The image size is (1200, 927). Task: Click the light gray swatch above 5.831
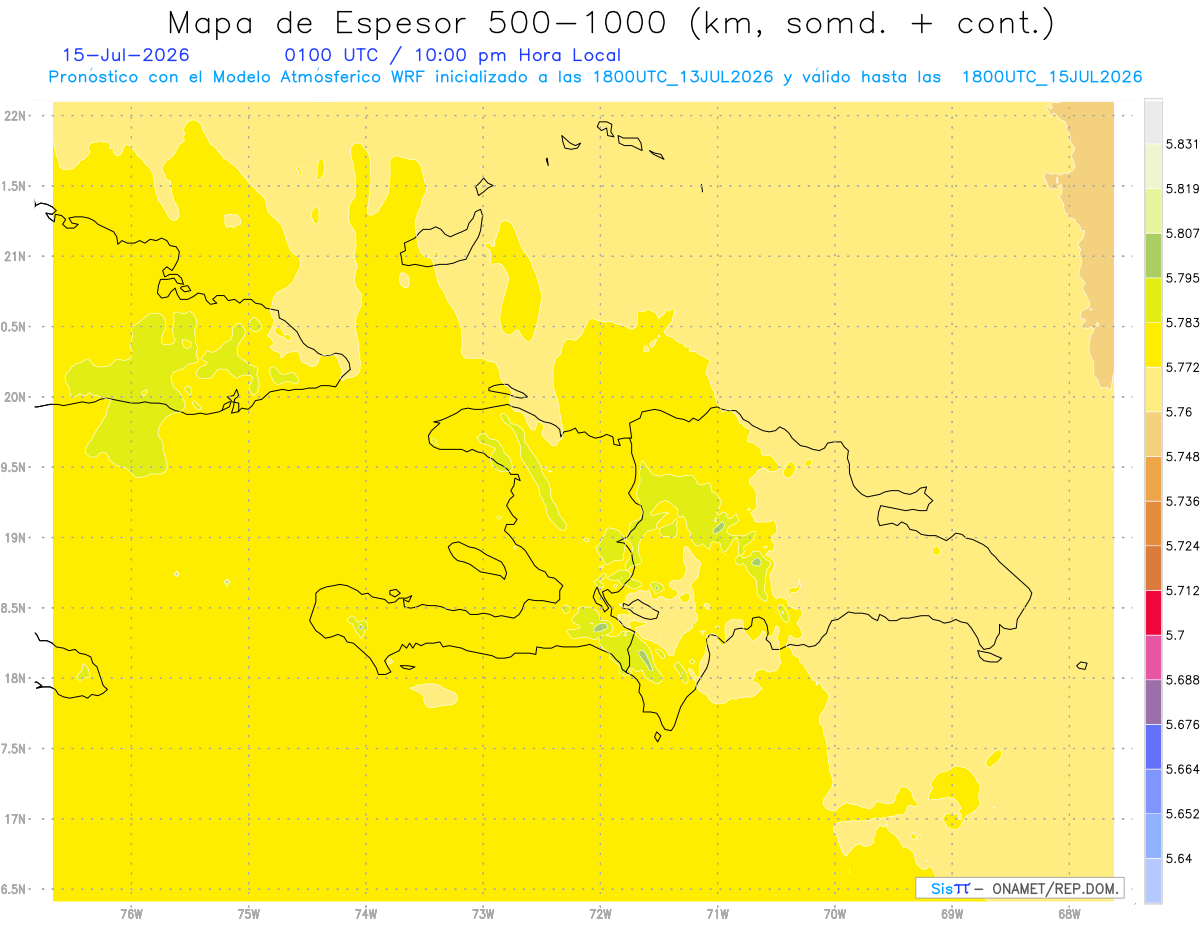click(1153, 121)
